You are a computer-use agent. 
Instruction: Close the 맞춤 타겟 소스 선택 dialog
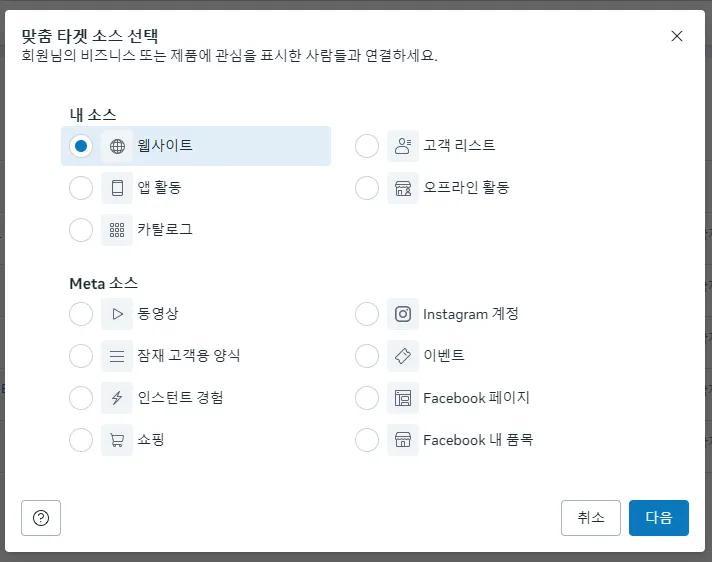(x=677, y=36)
